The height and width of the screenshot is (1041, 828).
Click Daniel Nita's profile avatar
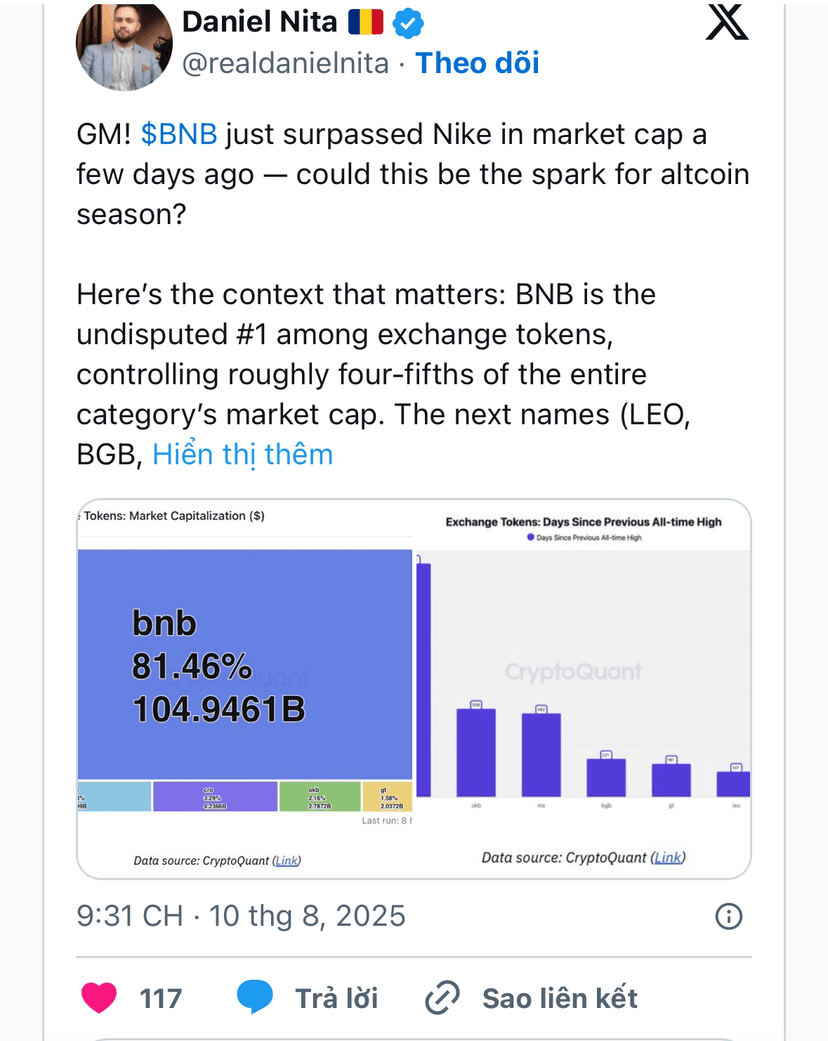[124, 45]
